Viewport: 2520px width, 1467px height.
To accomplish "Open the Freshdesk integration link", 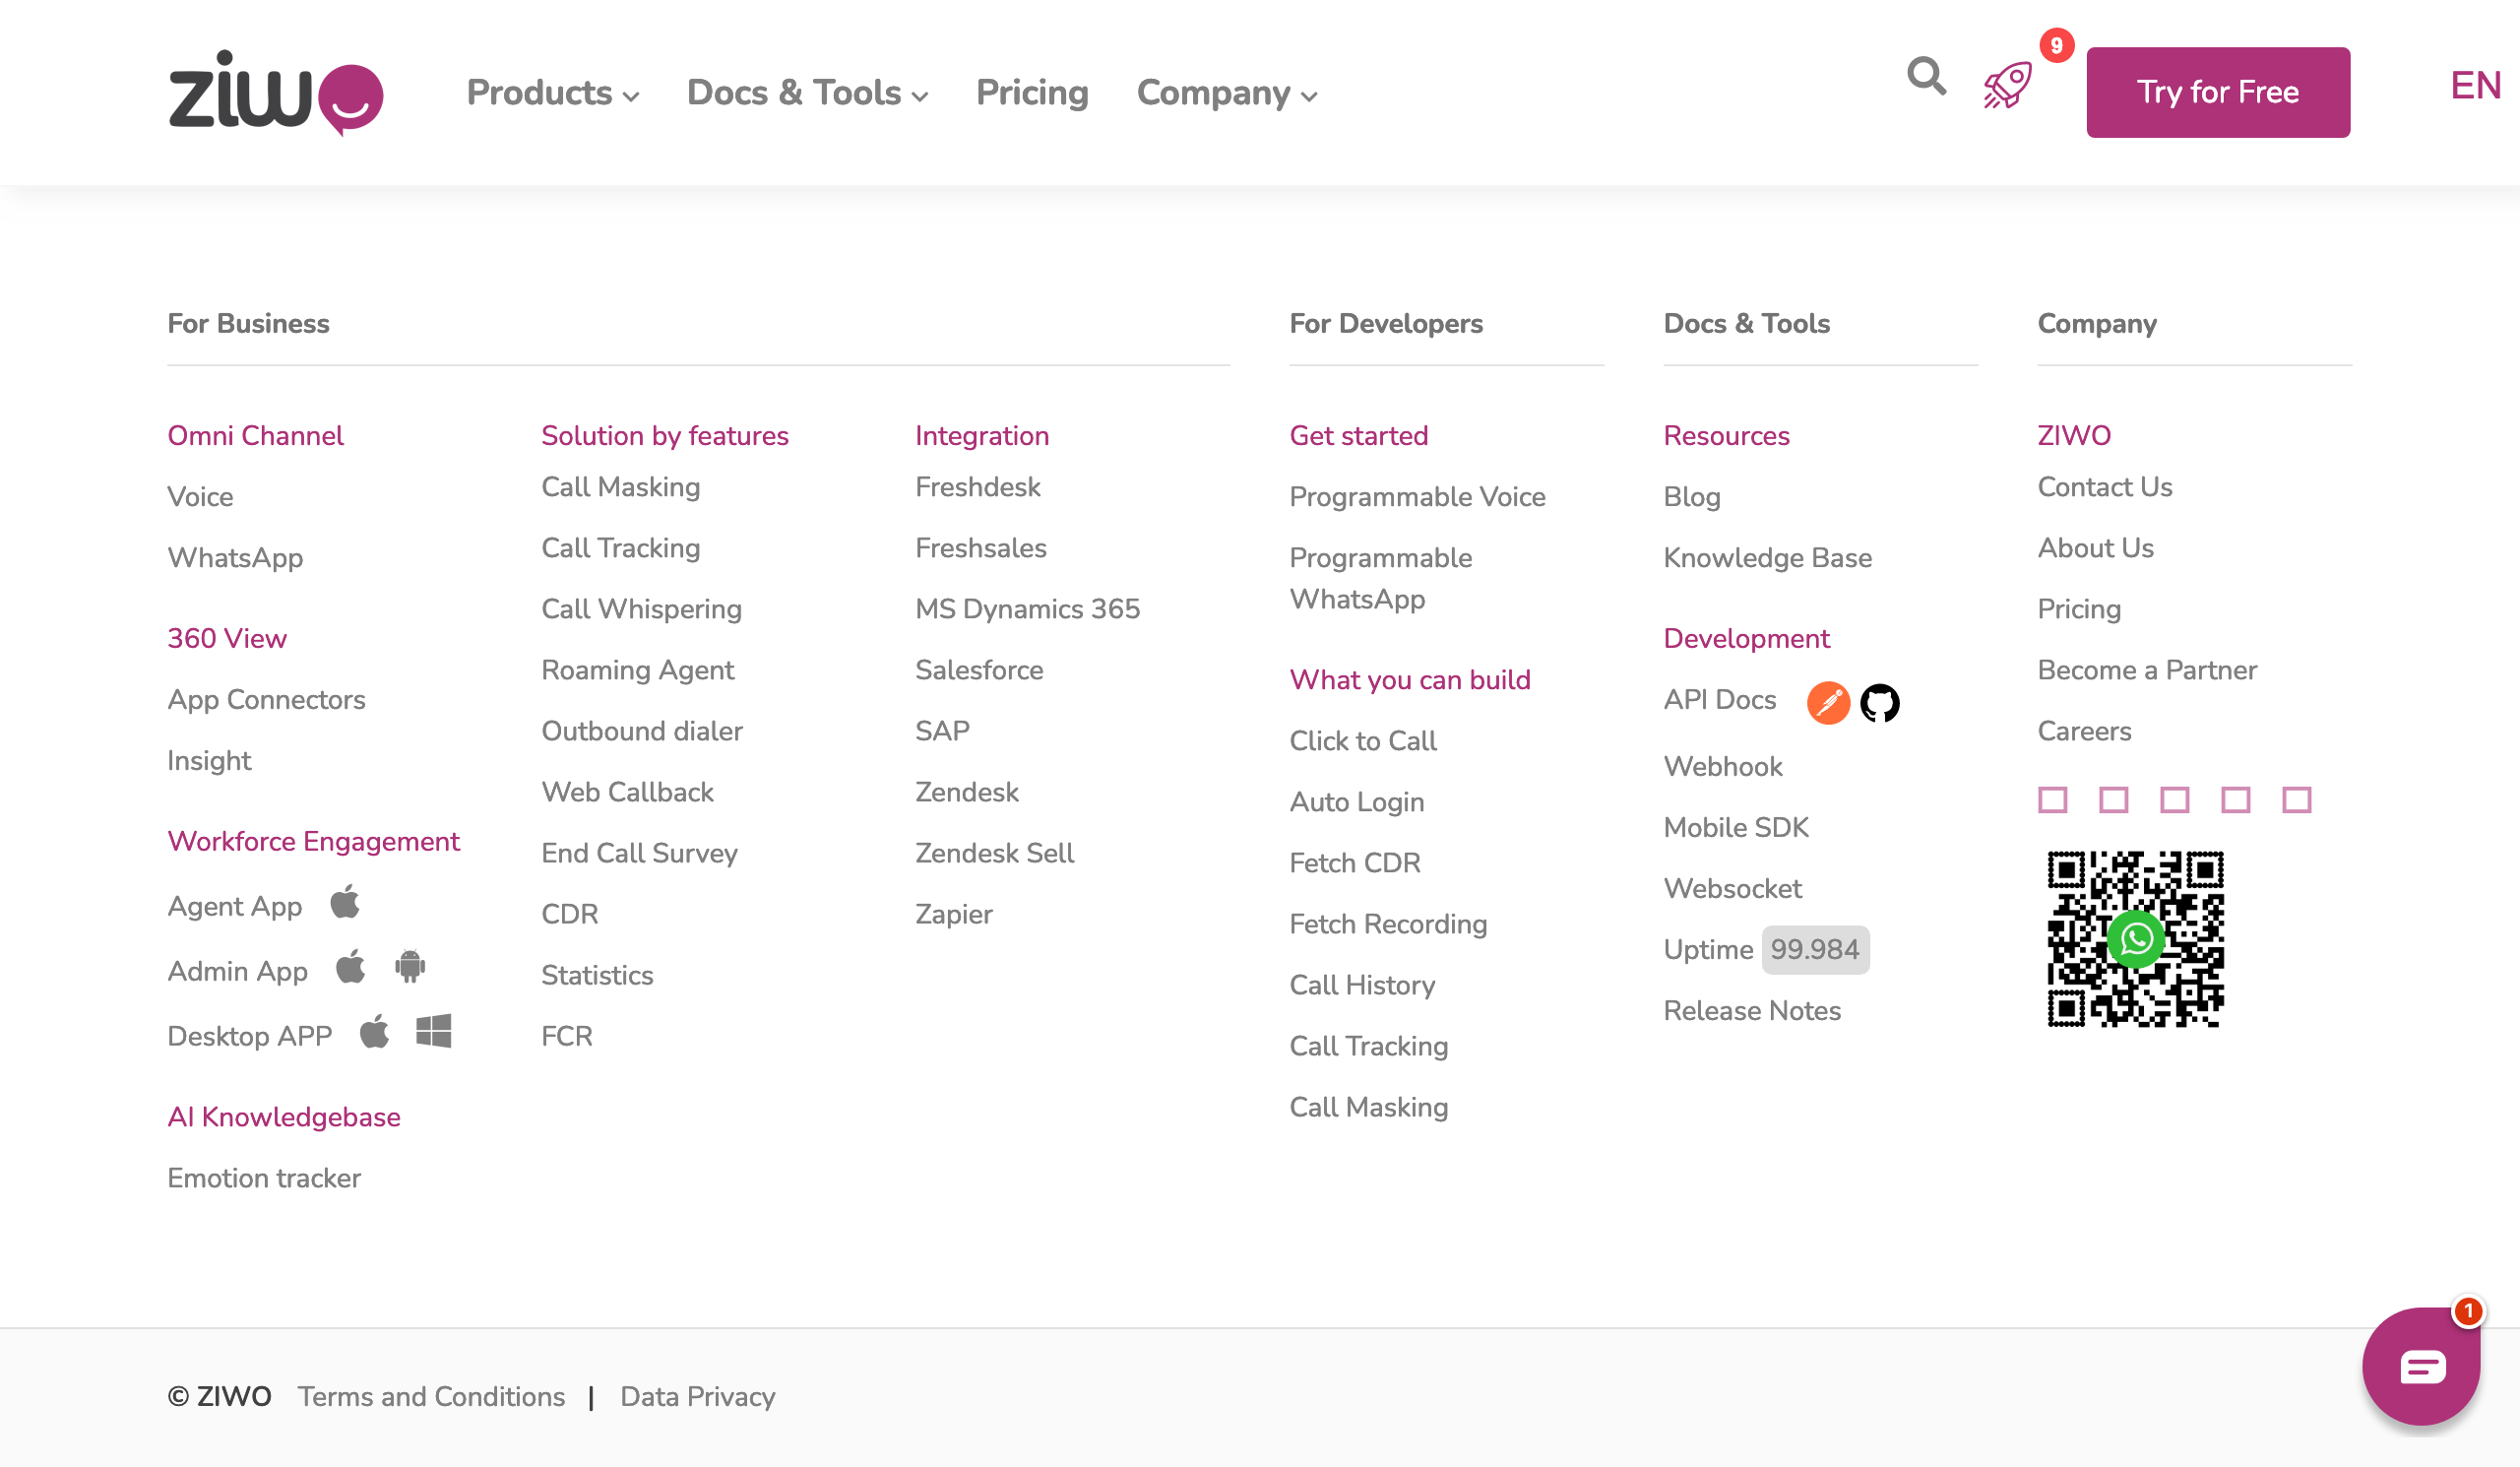I will point(978,487).
